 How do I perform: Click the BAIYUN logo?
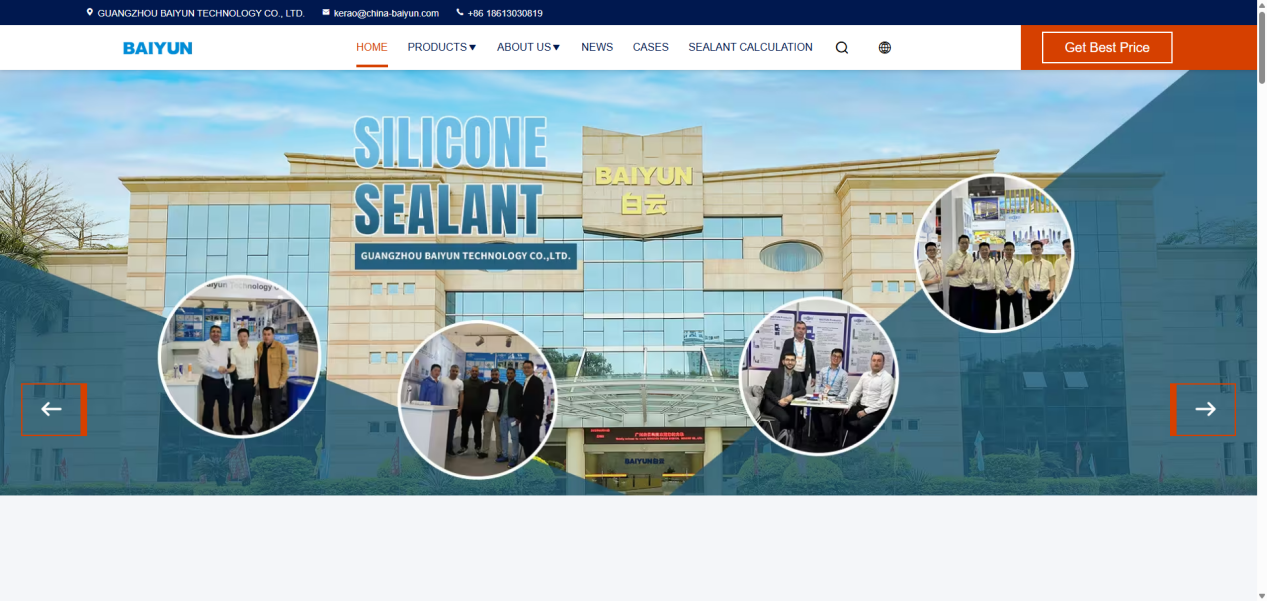coord(158,48)
